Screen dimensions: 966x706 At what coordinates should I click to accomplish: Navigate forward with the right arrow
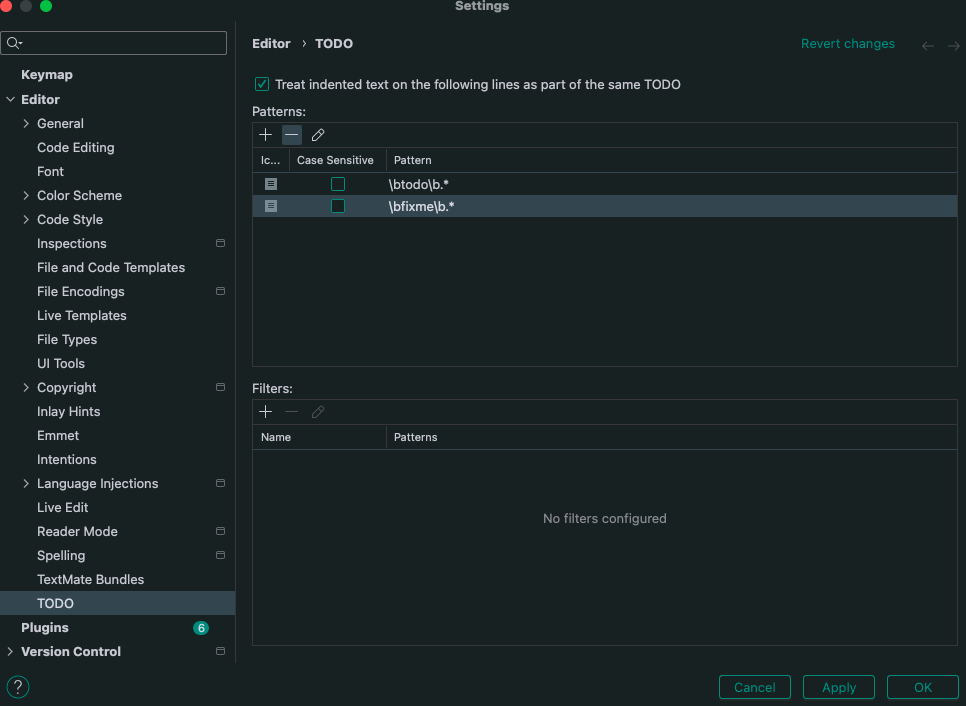[x=954, y=46]
